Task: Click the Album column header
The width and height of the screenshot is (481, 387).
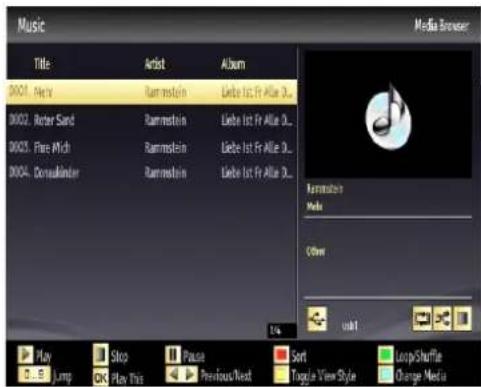Action: [x=233, y=64]
